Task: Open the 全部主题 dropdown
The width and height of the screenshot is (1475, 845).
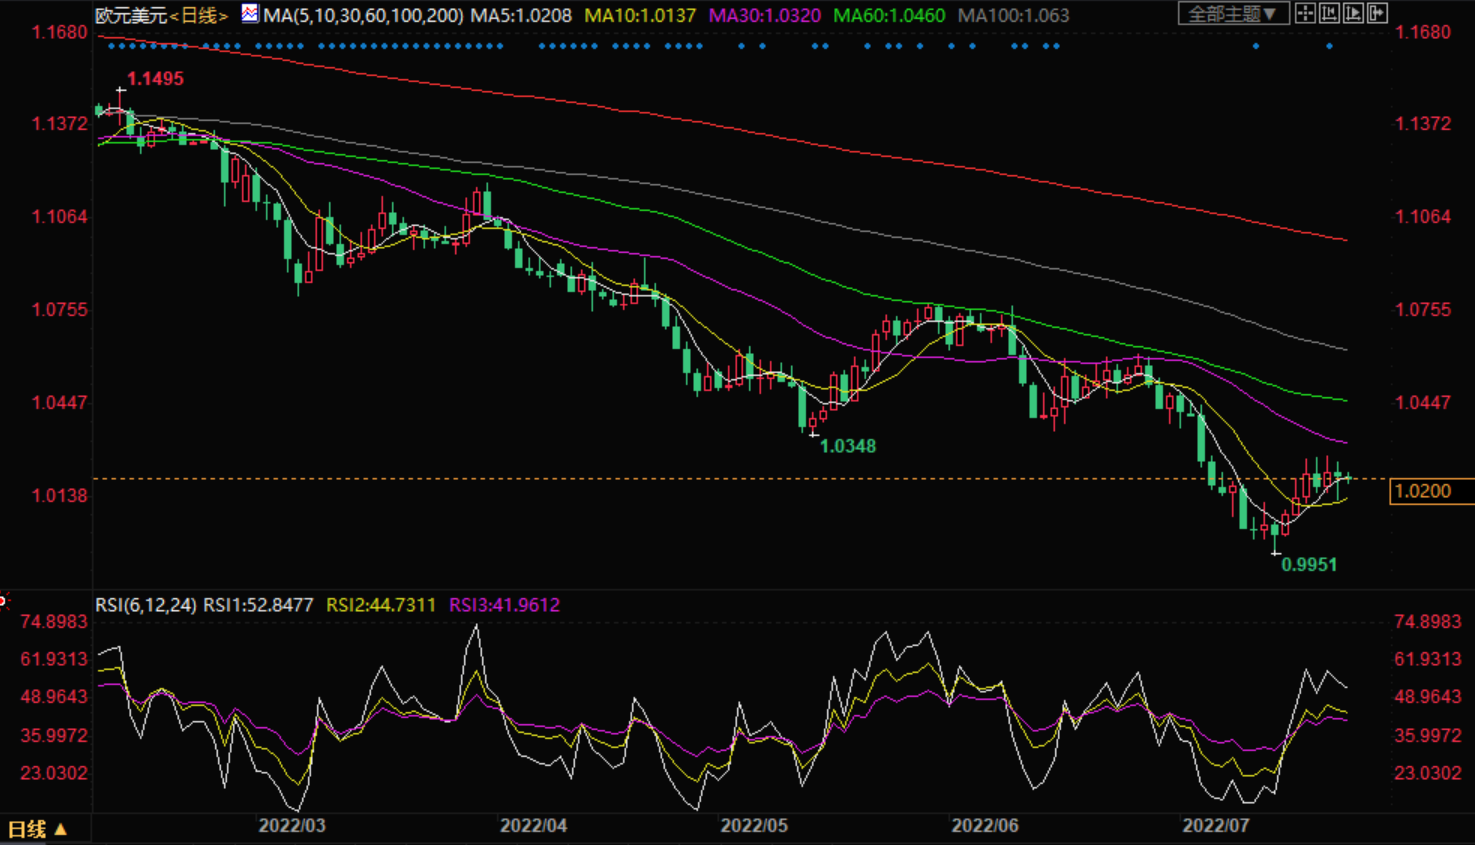Action: 1232,14
